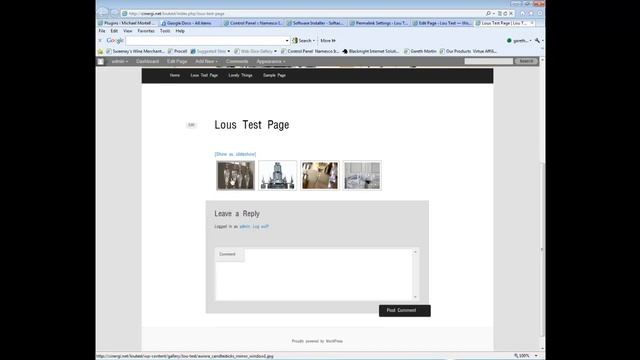Click the small Edit button beside page title
Viewport: 640px width, 360px height.
pyautogui.click(x=191, y=125)
